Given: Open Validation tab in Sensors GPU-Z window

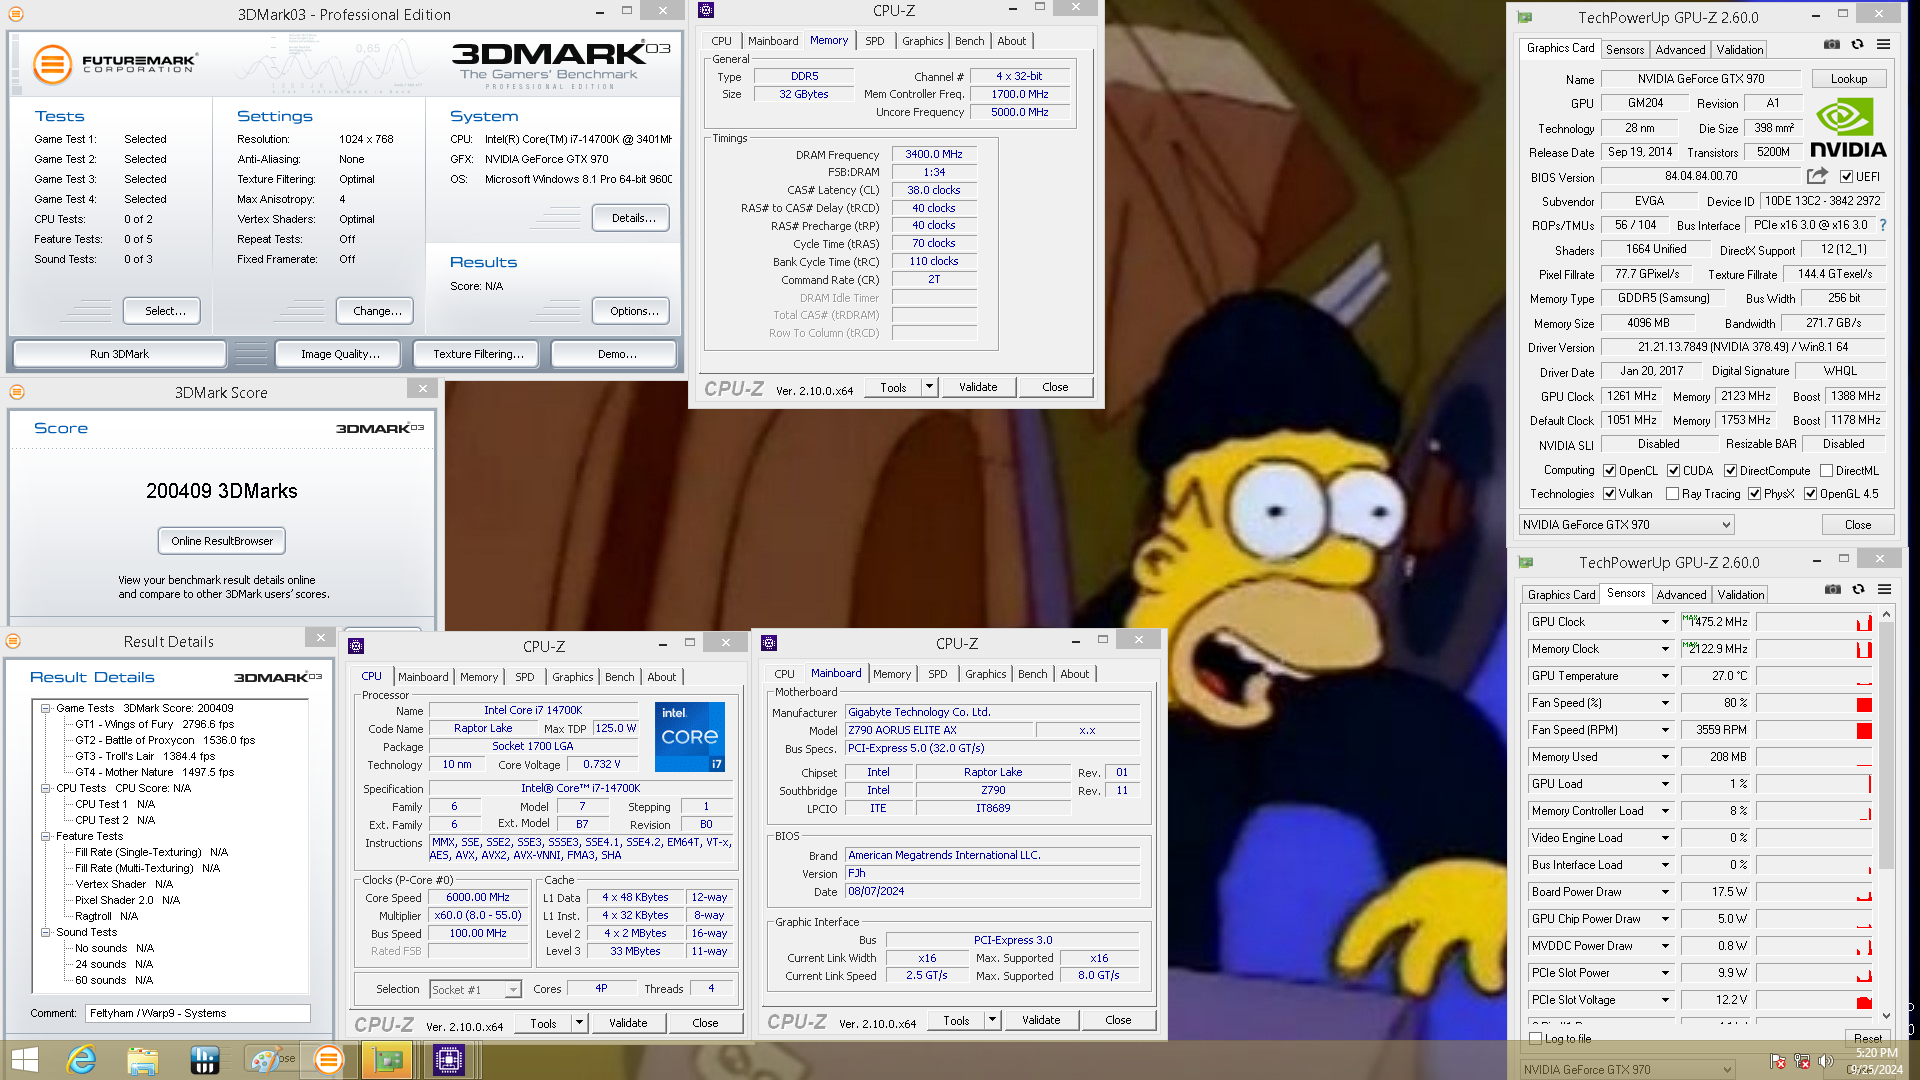Looking at the screenshot, I should (x=1741, y=595).
